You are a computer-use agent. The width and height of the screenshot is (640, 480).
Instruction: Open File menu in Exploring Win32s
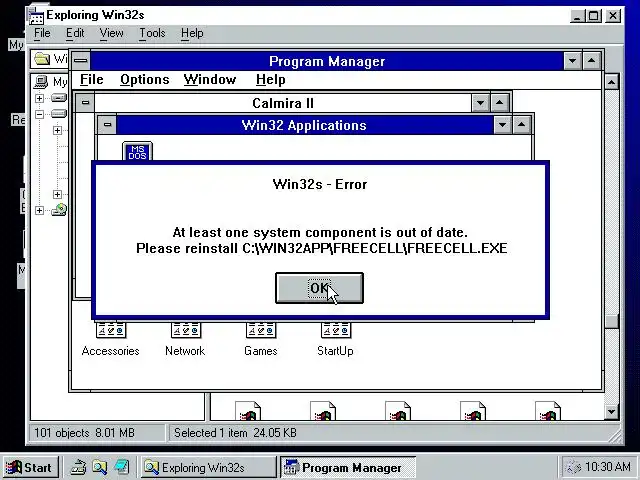[42, 33]
